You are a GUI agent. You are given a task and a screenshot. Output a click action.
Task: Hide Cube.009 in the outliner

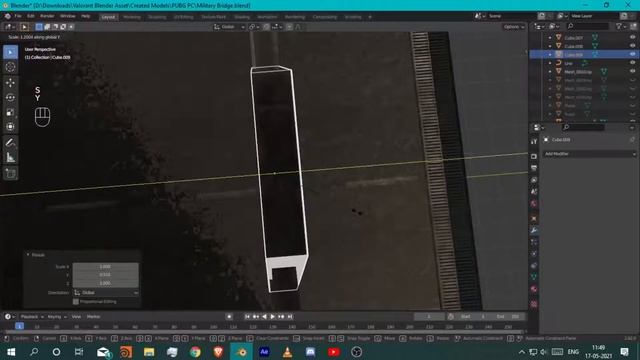[633, 54]
